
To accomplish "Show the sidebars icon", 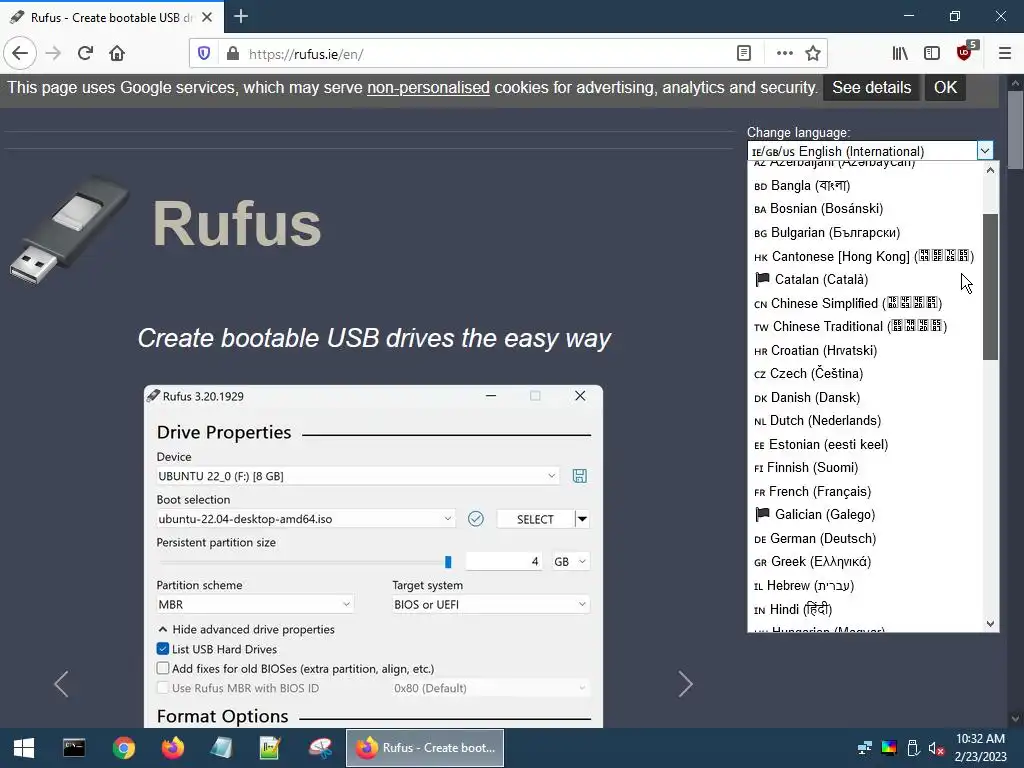I will [932, 54].
